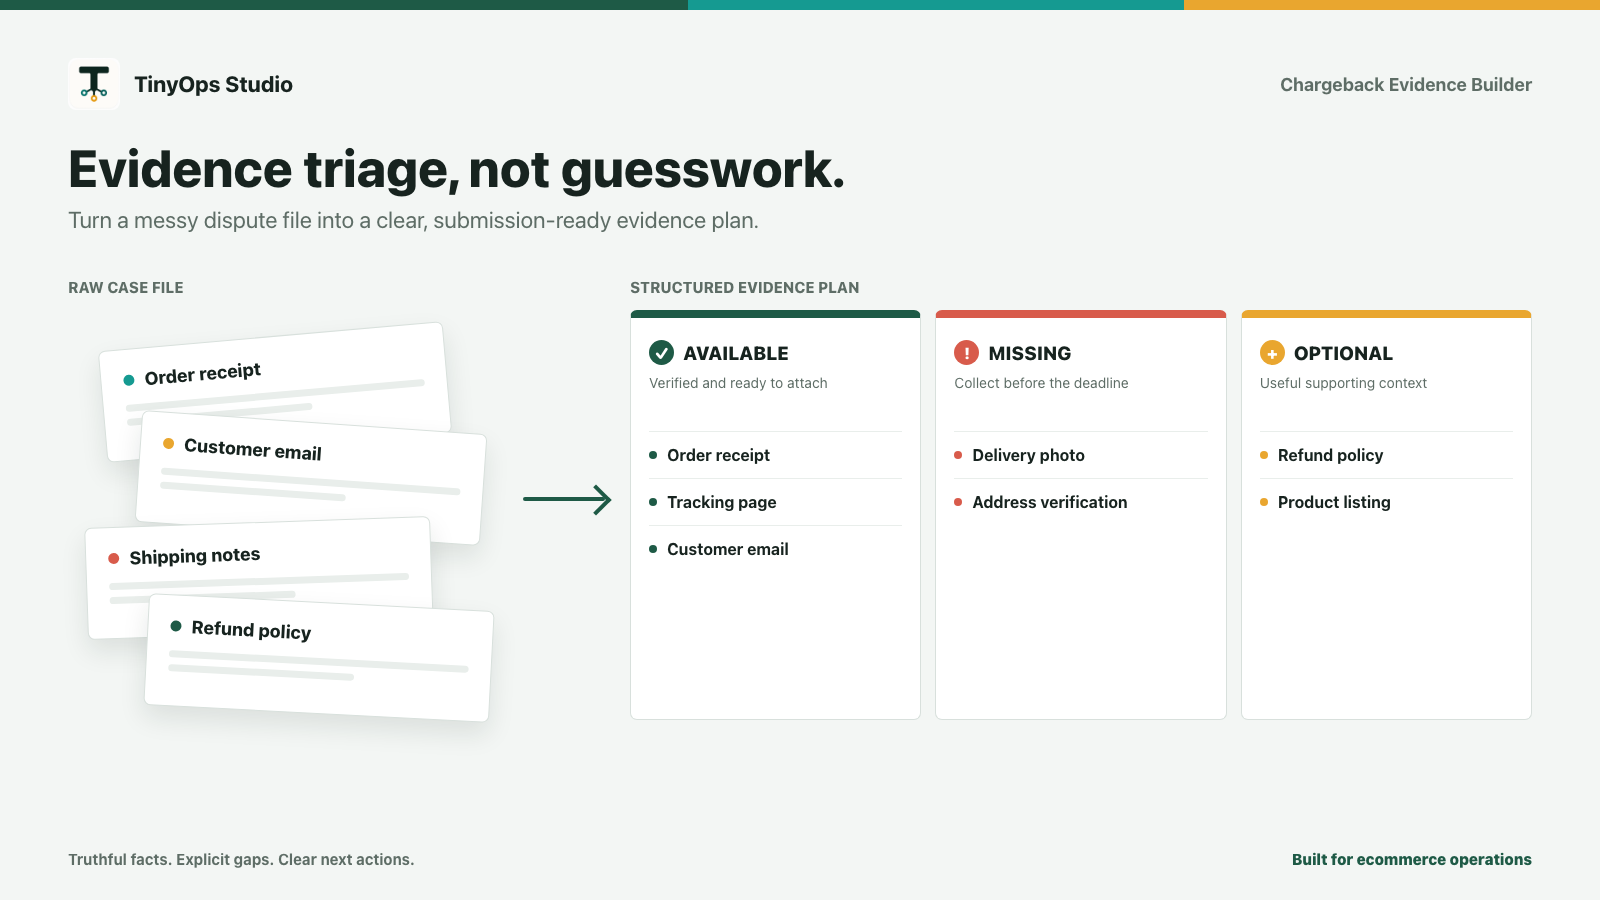Click the green checkmark Available icon

[661, 352]
